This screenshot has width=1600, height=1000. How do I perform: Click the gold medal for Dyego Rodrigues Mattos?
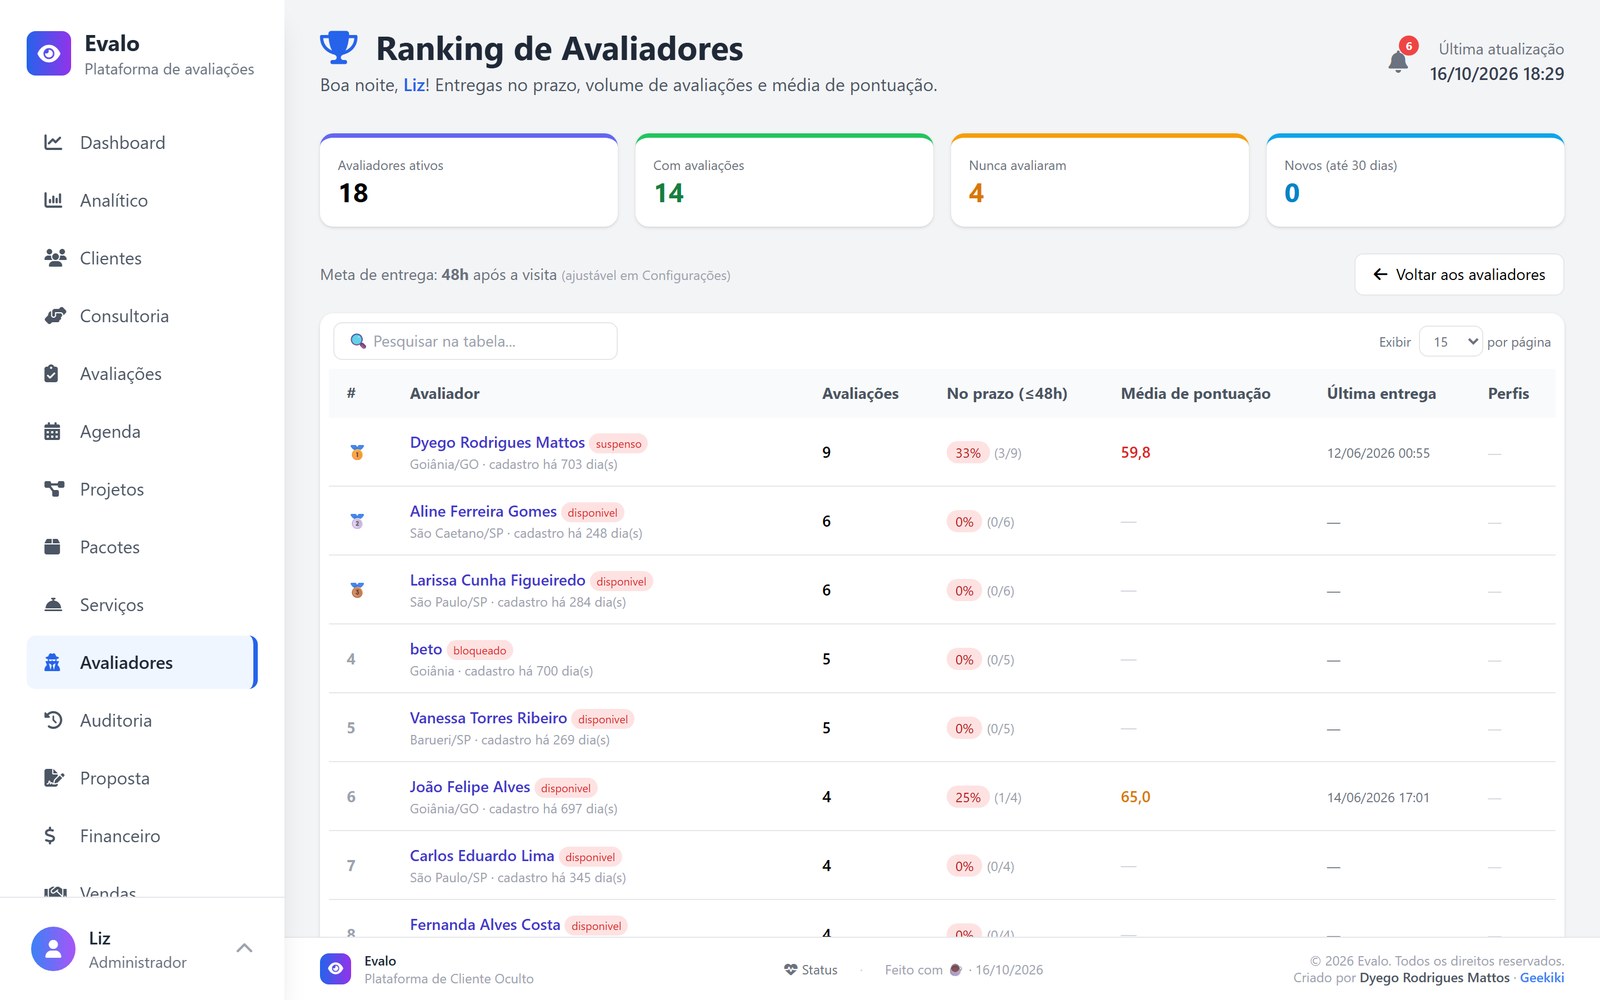coord(357,452)
